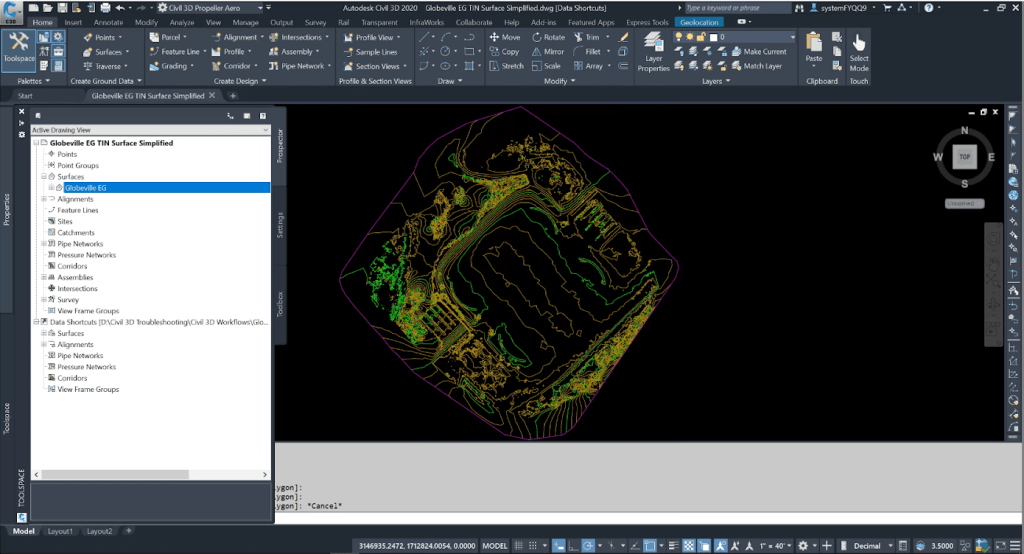Open the Prospector toolspace tab

280,146
